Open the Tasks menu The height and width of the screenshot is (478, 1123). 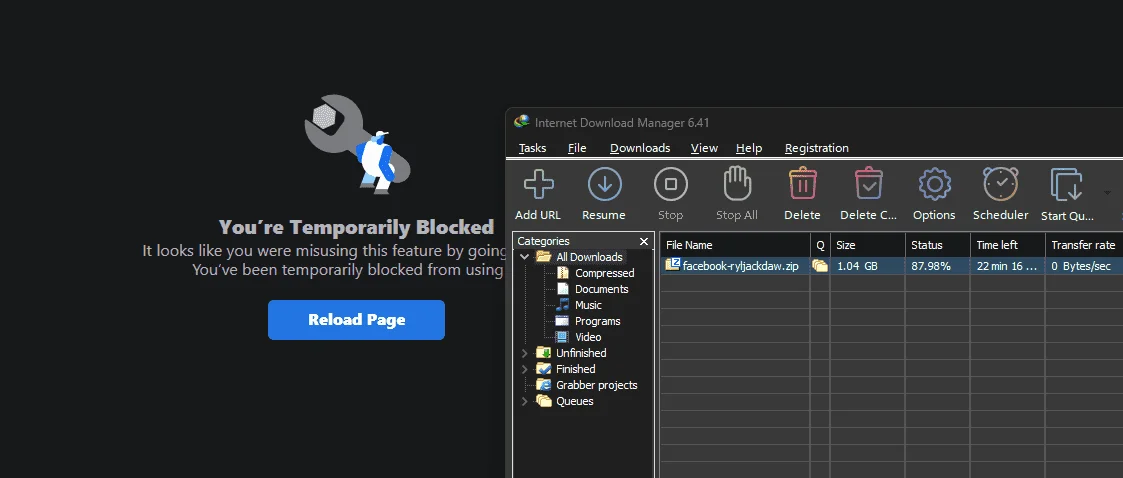point(532,148)
